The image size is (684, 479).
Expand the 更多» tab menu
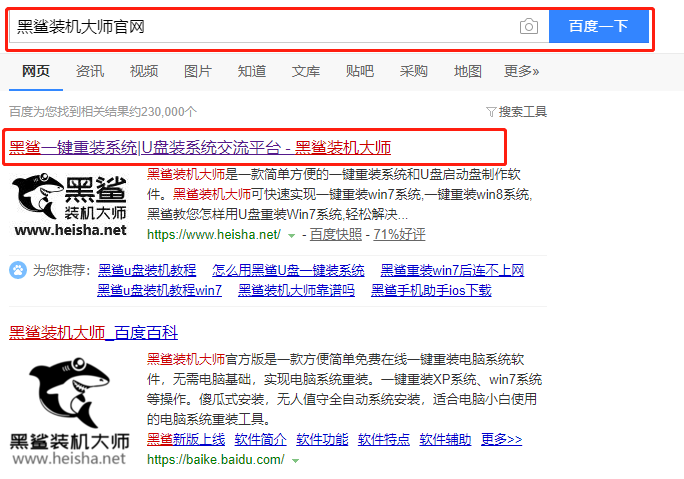522,71
